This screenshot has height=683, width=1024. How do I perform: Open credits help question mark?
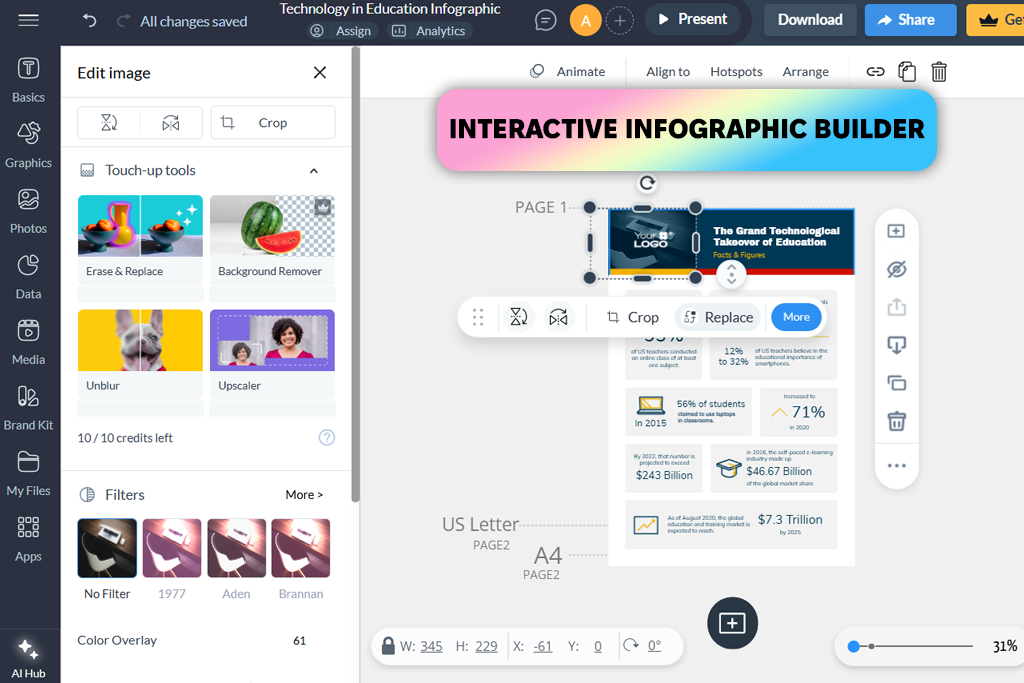[327, 437]
